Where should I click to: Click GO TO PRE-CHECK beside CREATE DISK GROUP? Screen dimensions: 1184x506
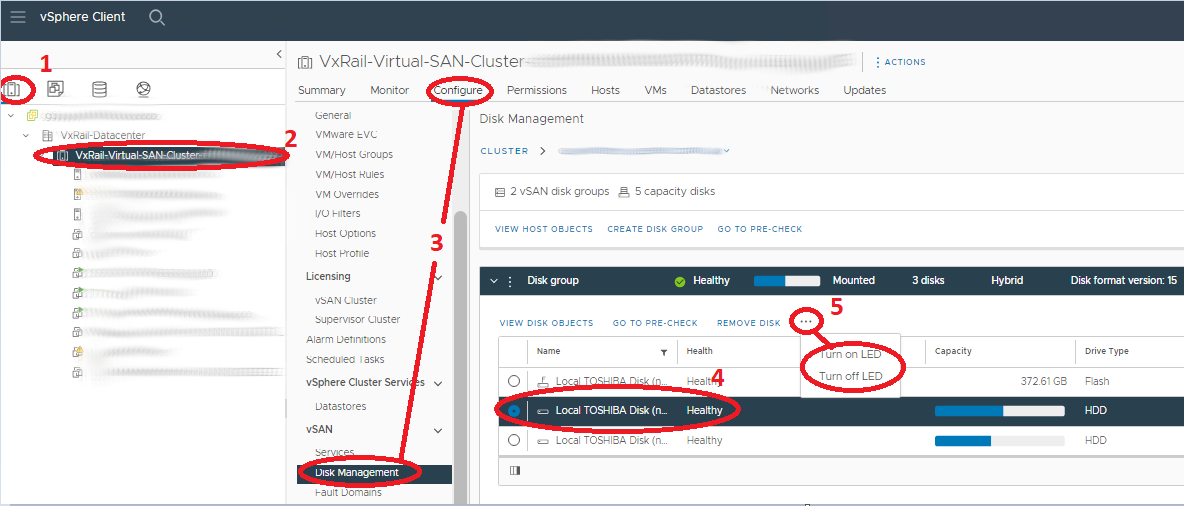[760, 229]
